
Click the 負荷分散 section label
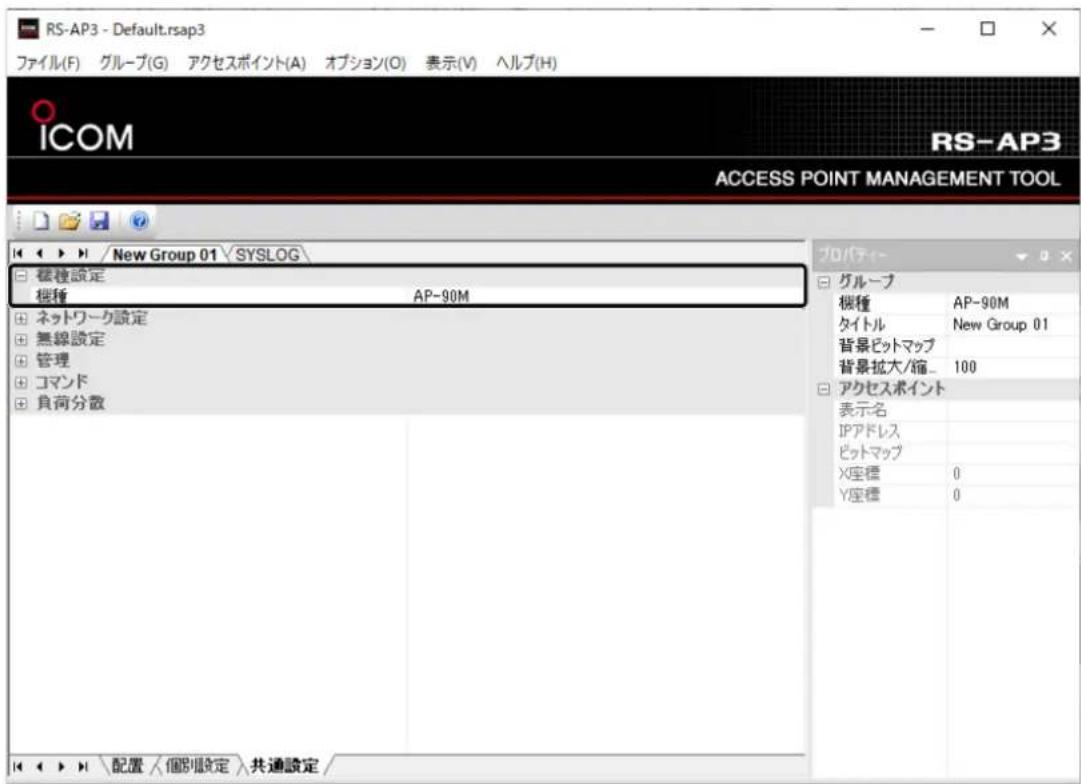pyautogui.click(x=70, y=403)
